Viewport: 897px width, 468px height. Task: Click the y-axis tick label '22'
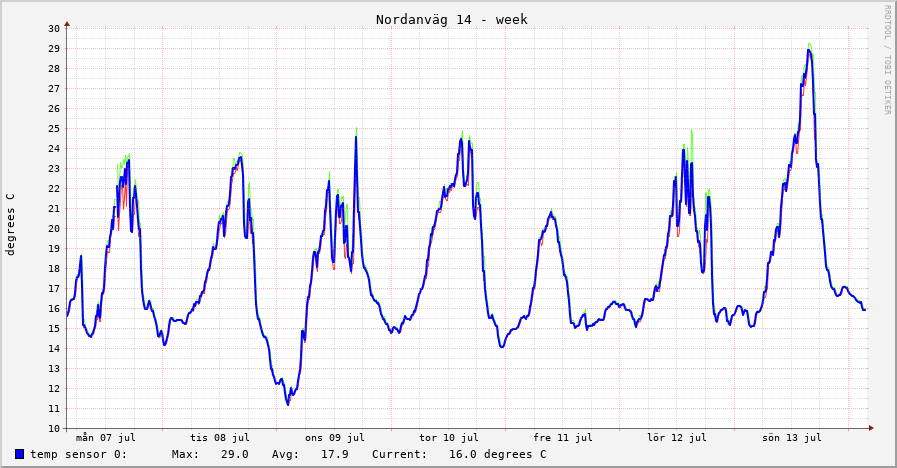pos(54,189)
